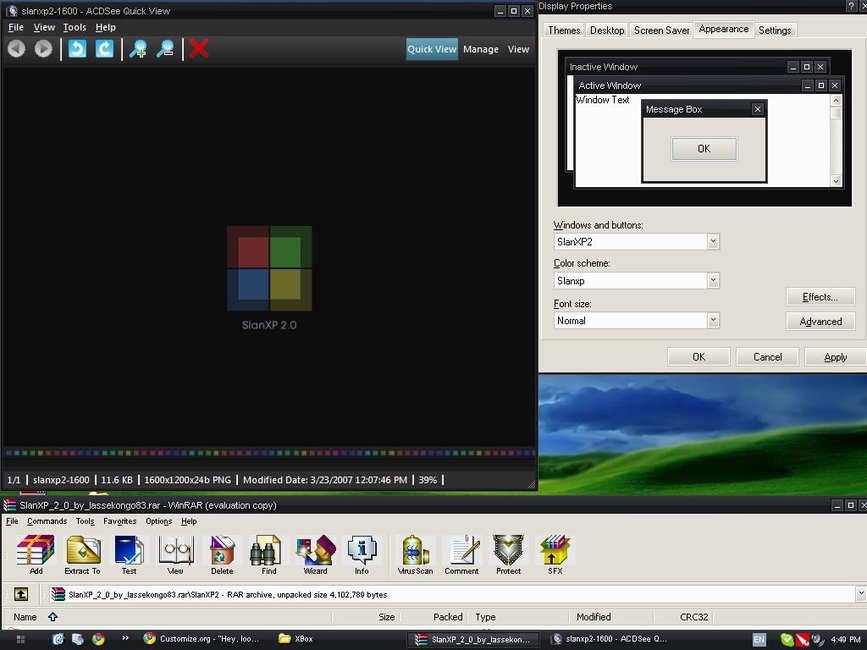Add archive Comment in WinRAR

tap(462, 555)
